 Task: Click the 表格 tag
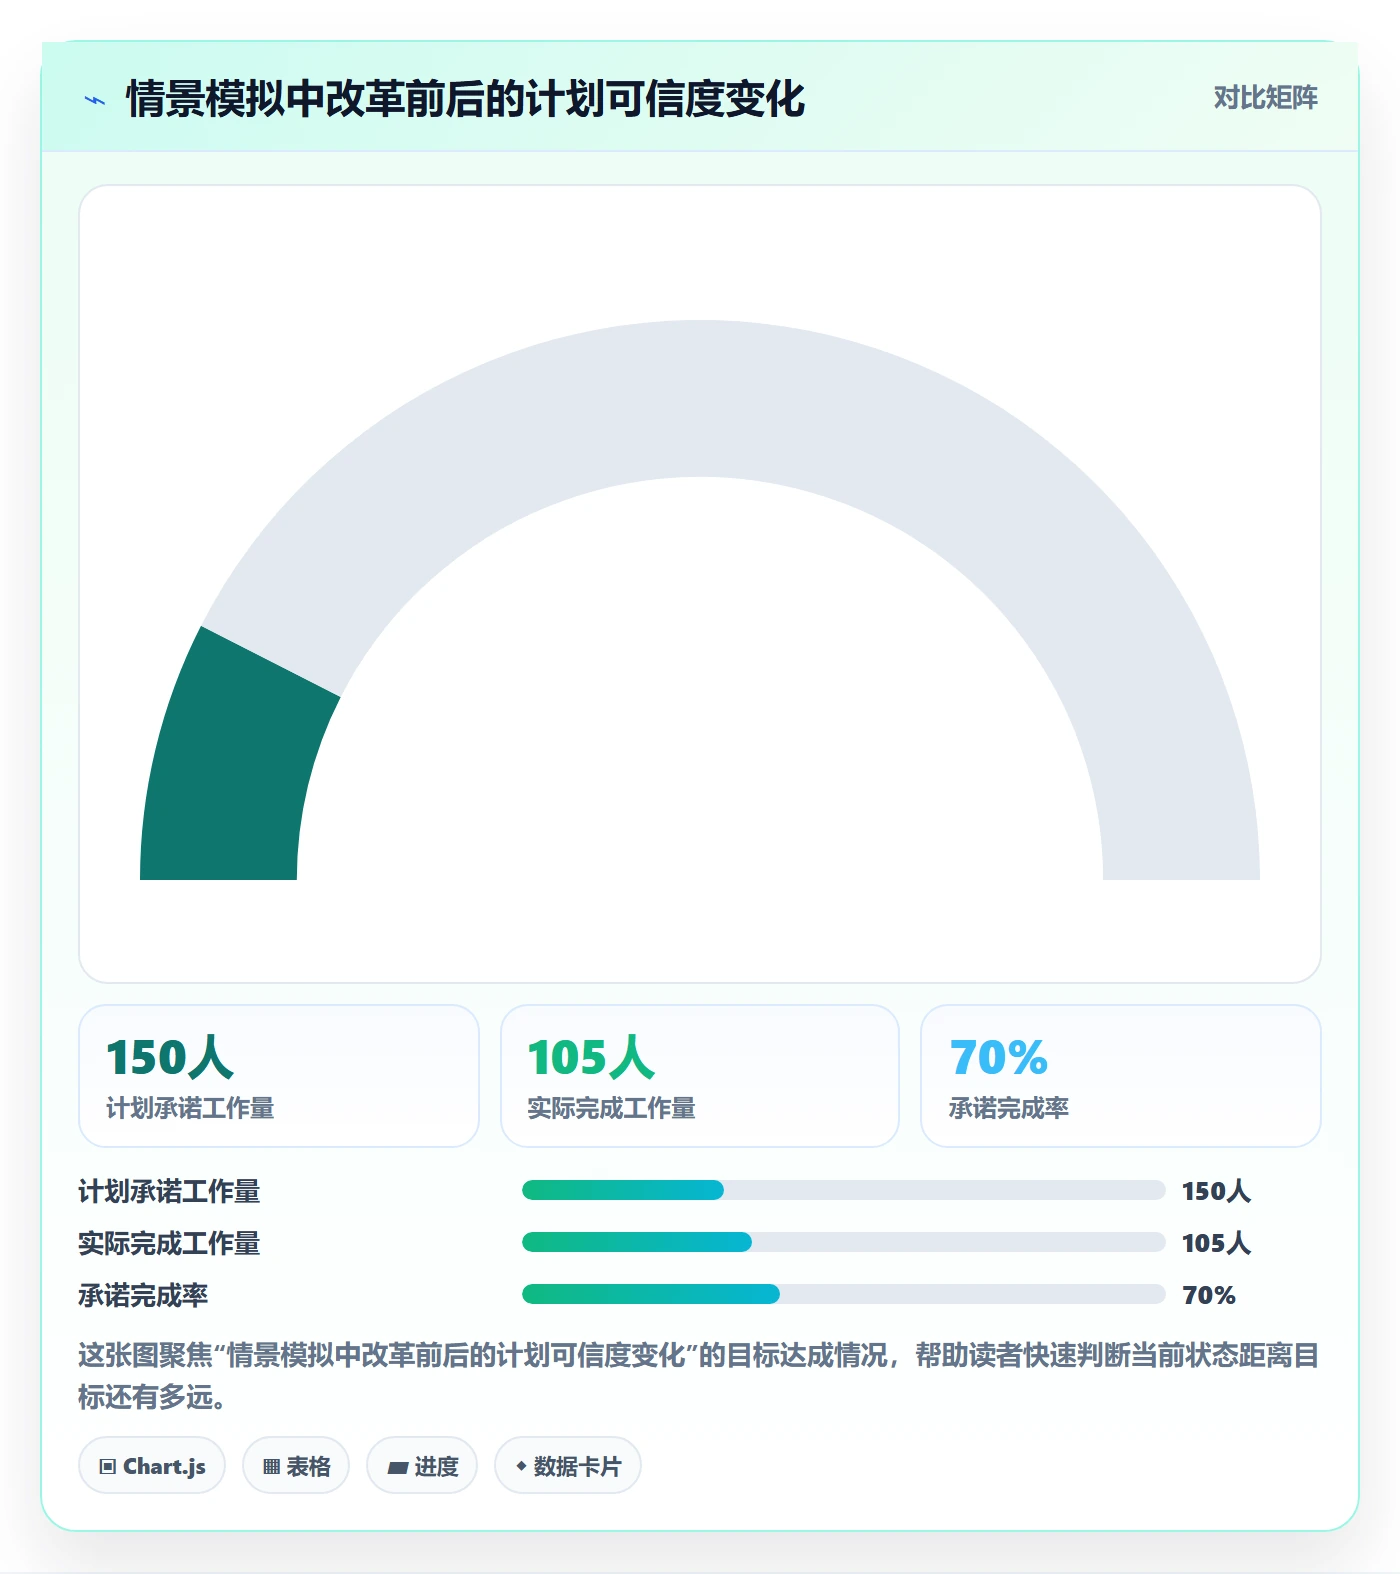pyautogui.click(x=296, y=1466)
